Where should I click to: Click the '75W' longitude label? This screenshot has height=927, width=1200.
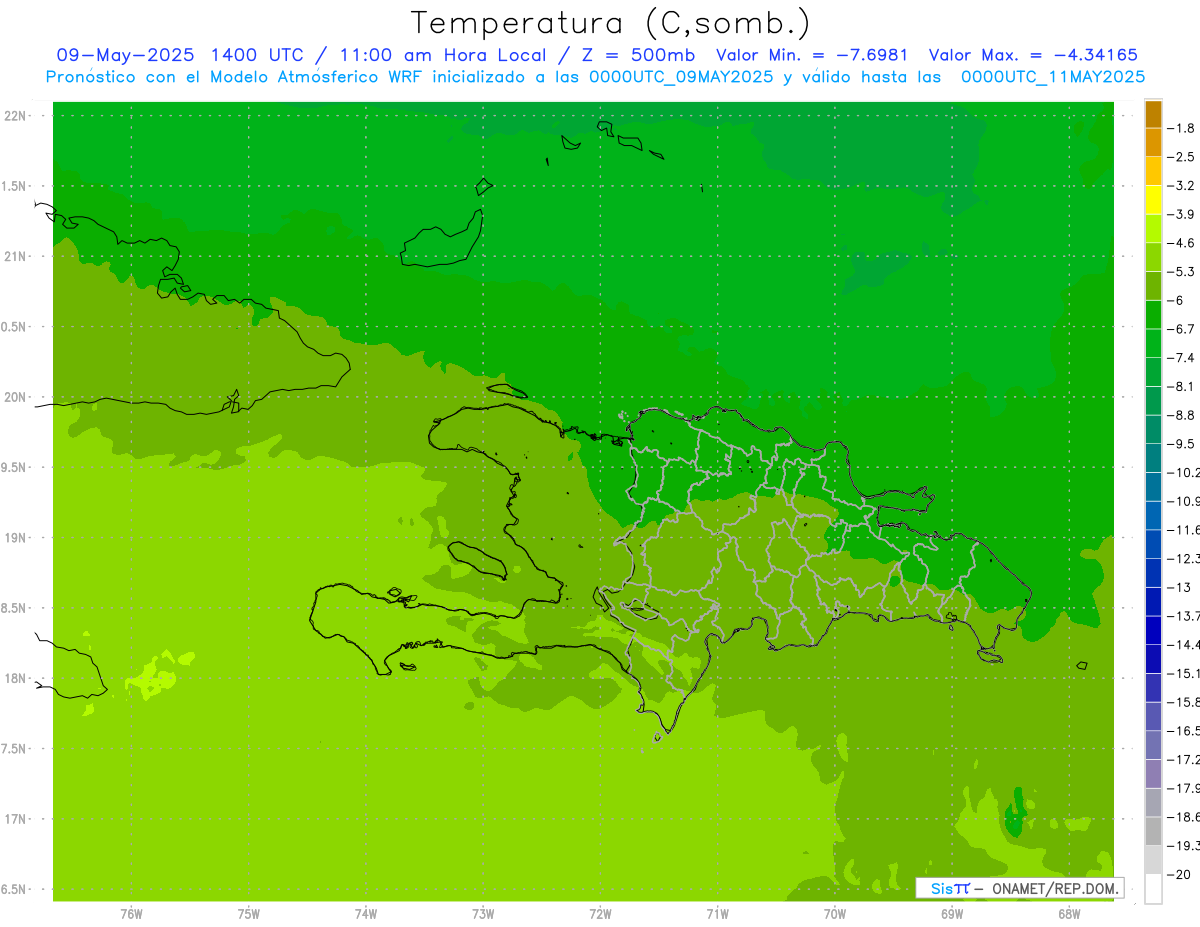[249, 913]
